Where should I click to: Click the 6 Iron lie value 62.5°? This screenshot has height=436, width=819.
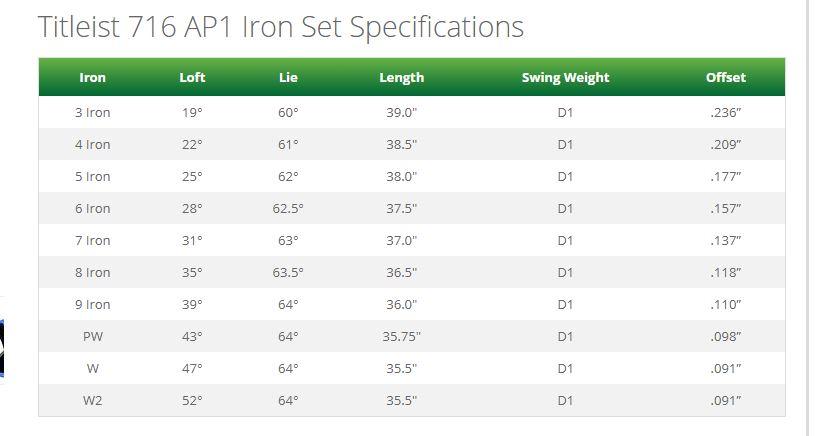(288, 209)
